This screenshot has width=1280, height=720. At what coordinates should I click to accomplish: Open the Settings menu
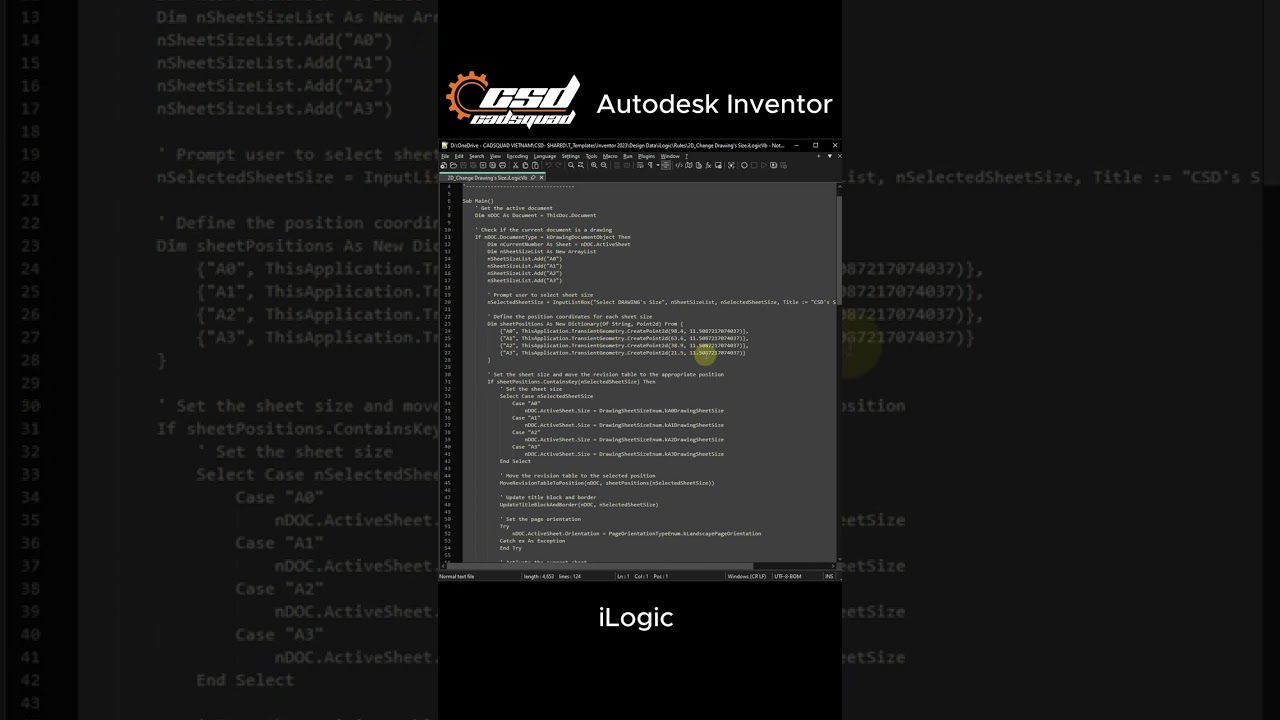[570, 156]
